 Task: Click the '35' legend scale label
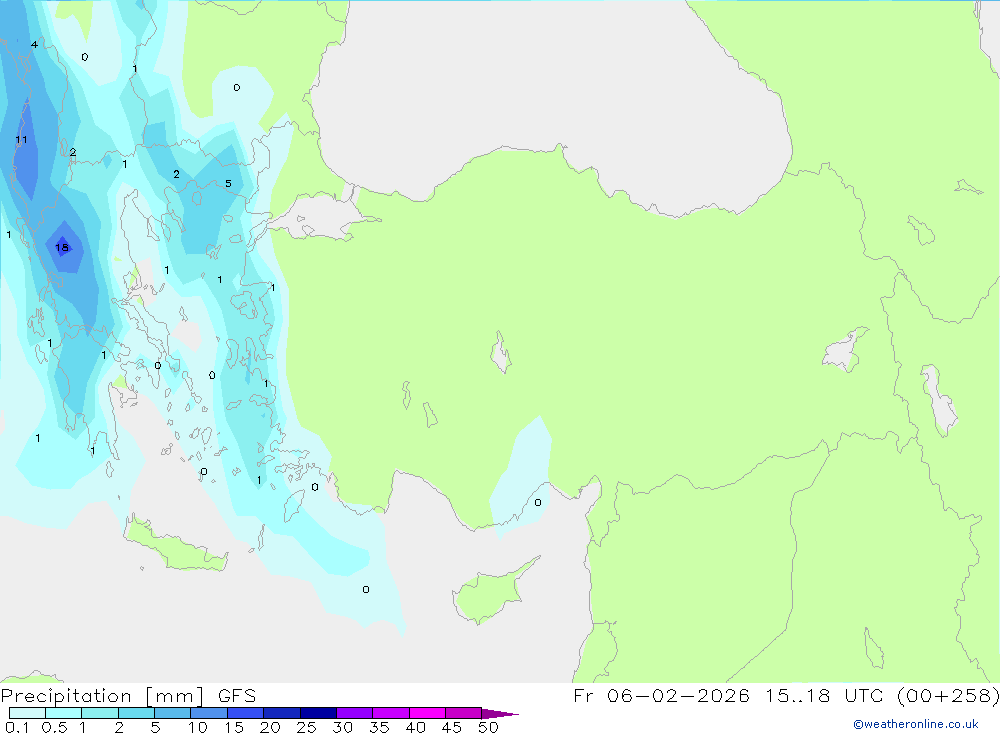click(x=379, y=727)
